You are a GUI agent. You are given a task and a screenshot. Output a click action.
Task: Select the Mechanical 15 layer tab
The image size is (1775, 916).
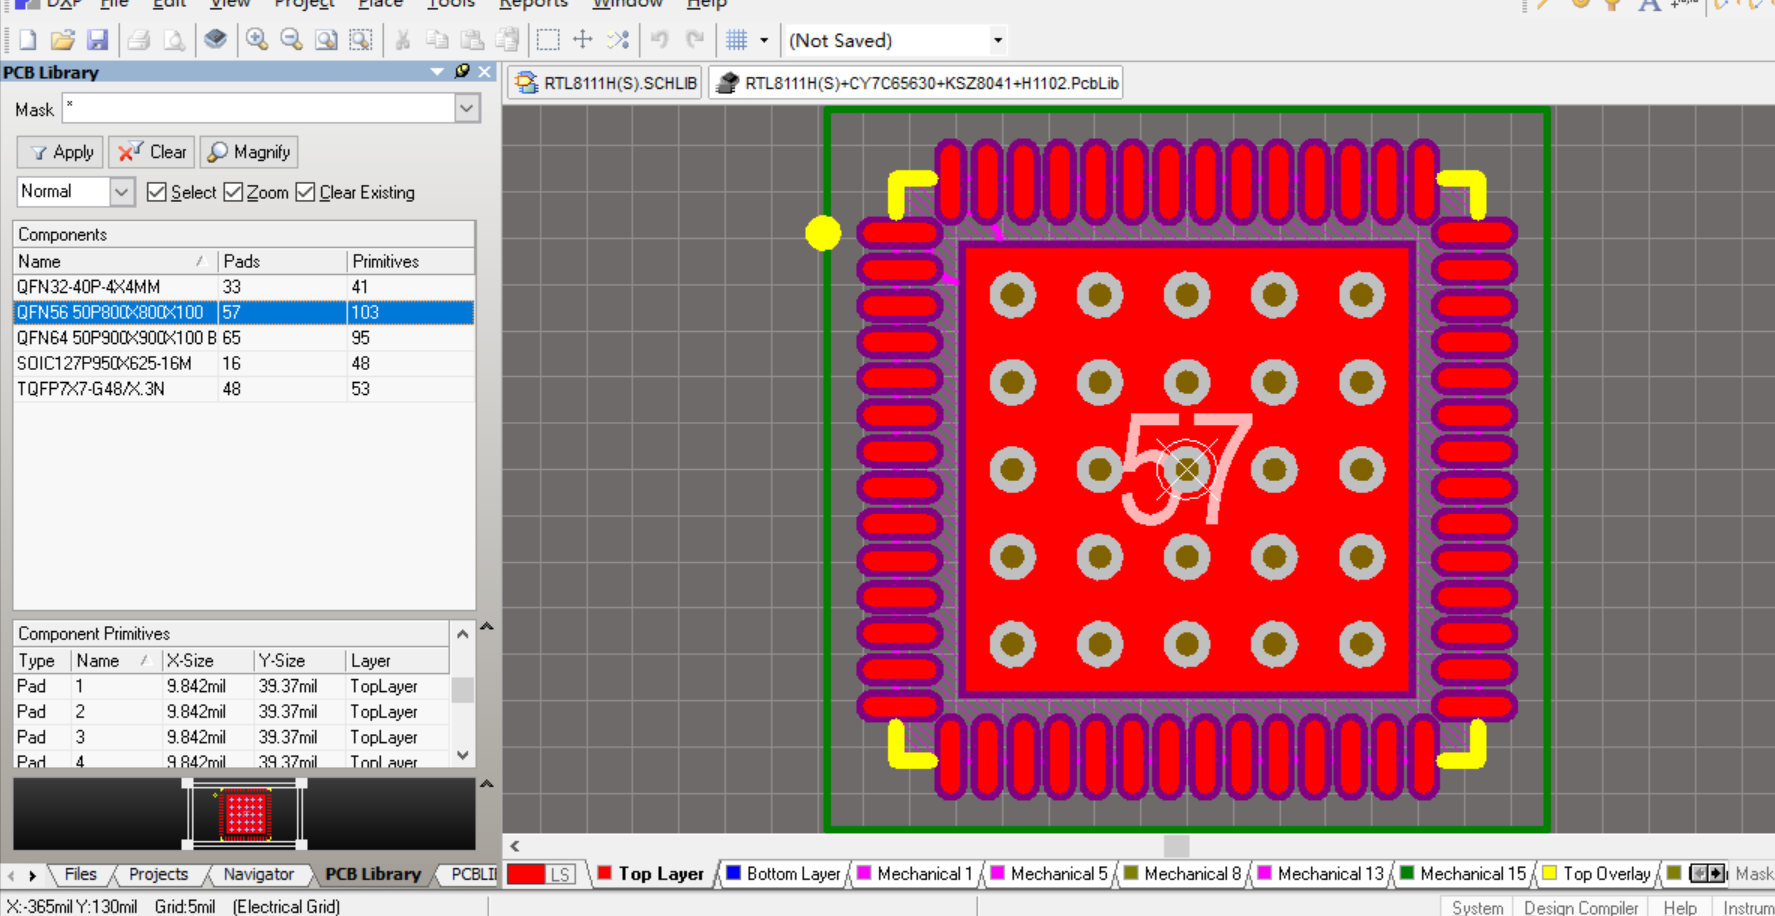click(x=1463, y=874)
